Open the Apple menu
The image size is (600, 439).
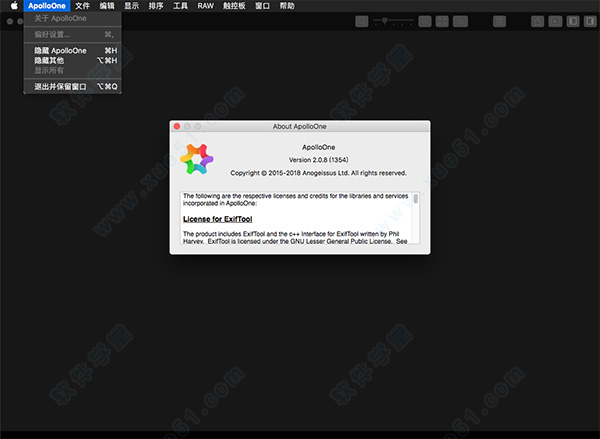[14, 6]
